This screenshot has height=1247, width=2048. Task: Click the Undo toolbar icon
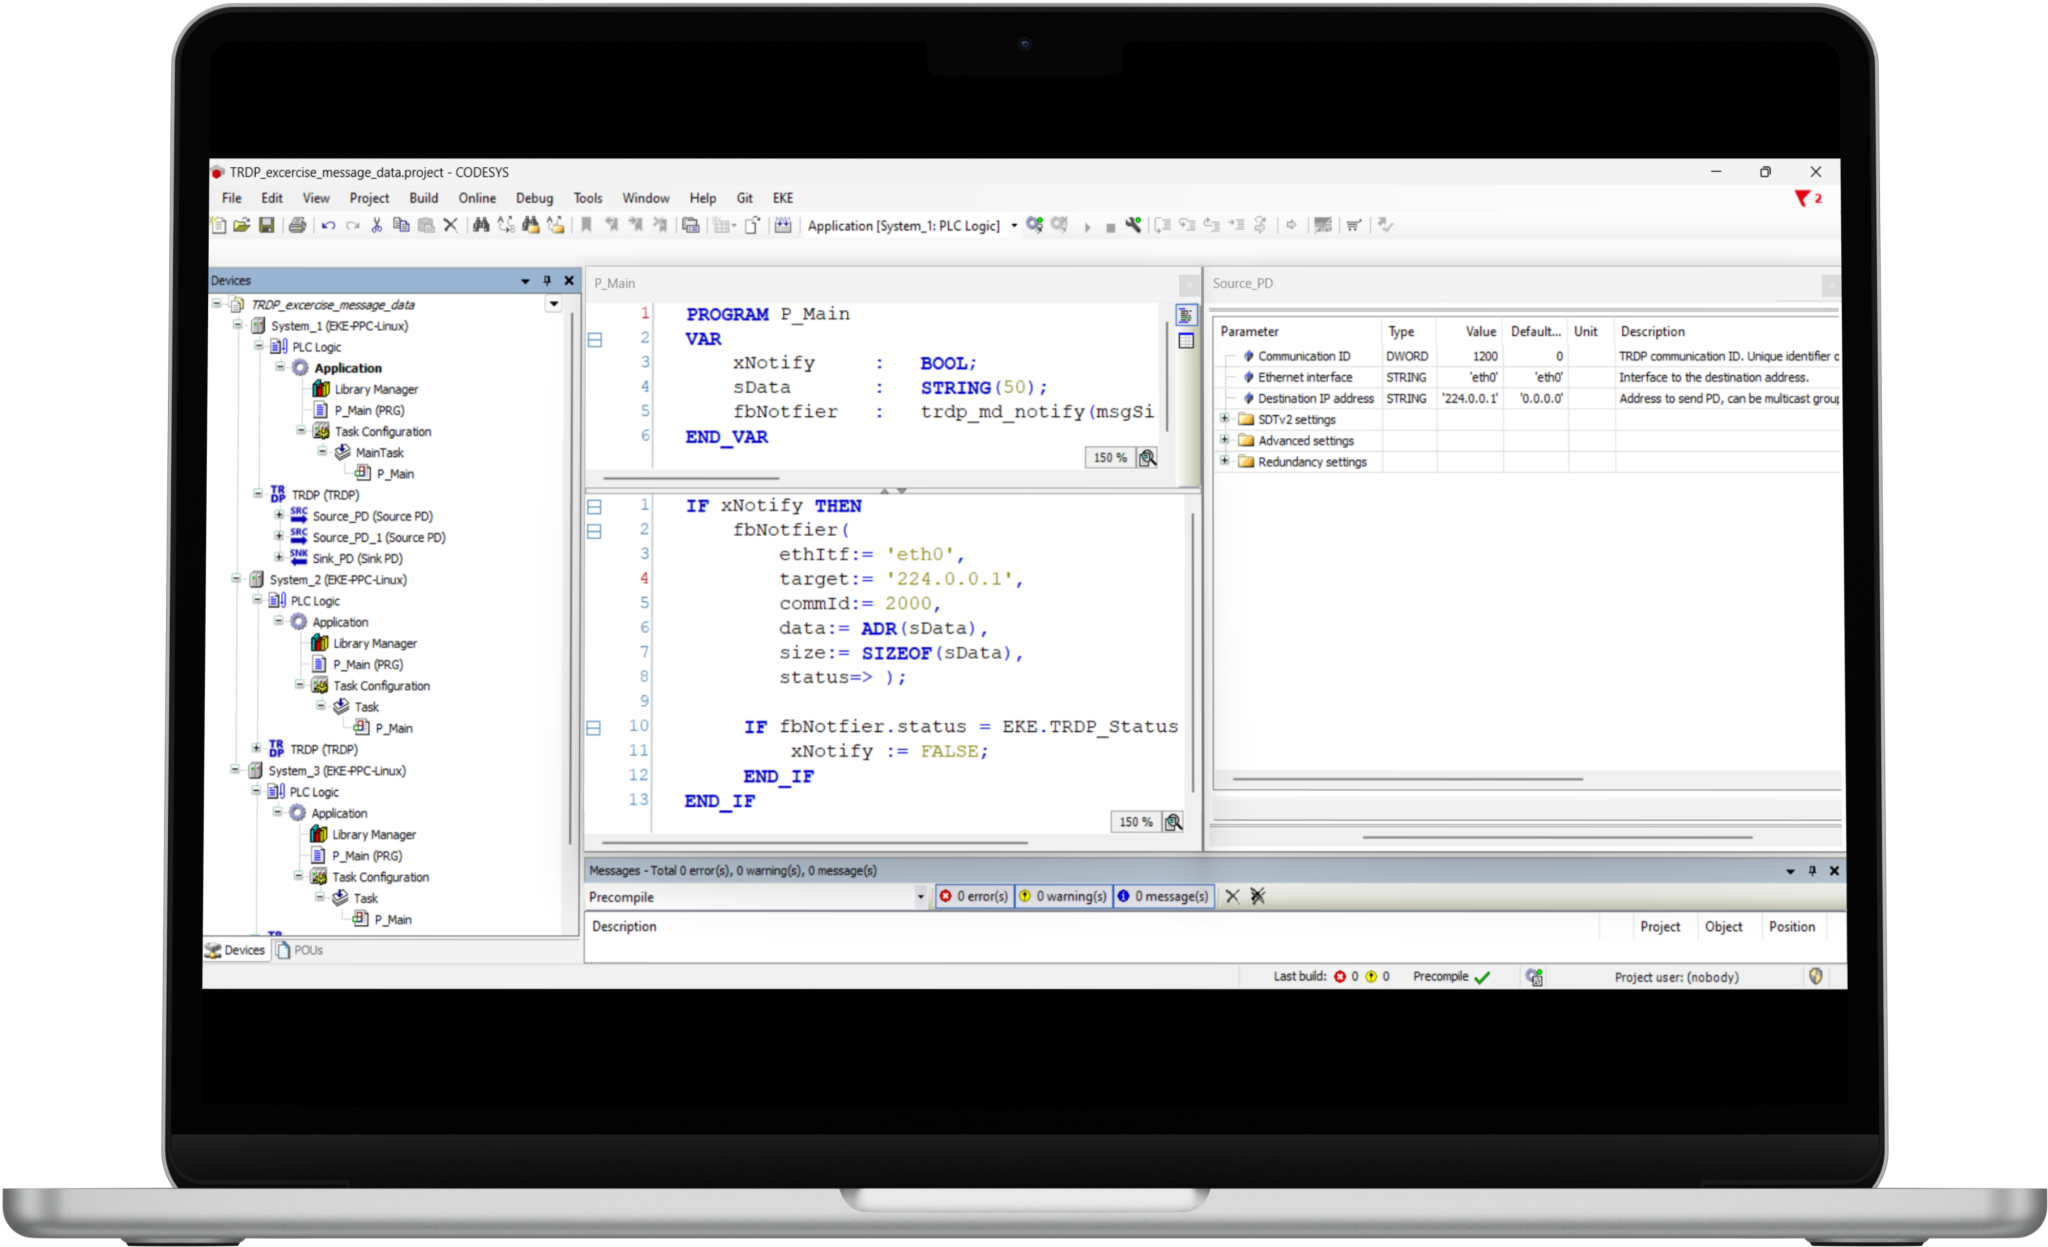point(328,225)
